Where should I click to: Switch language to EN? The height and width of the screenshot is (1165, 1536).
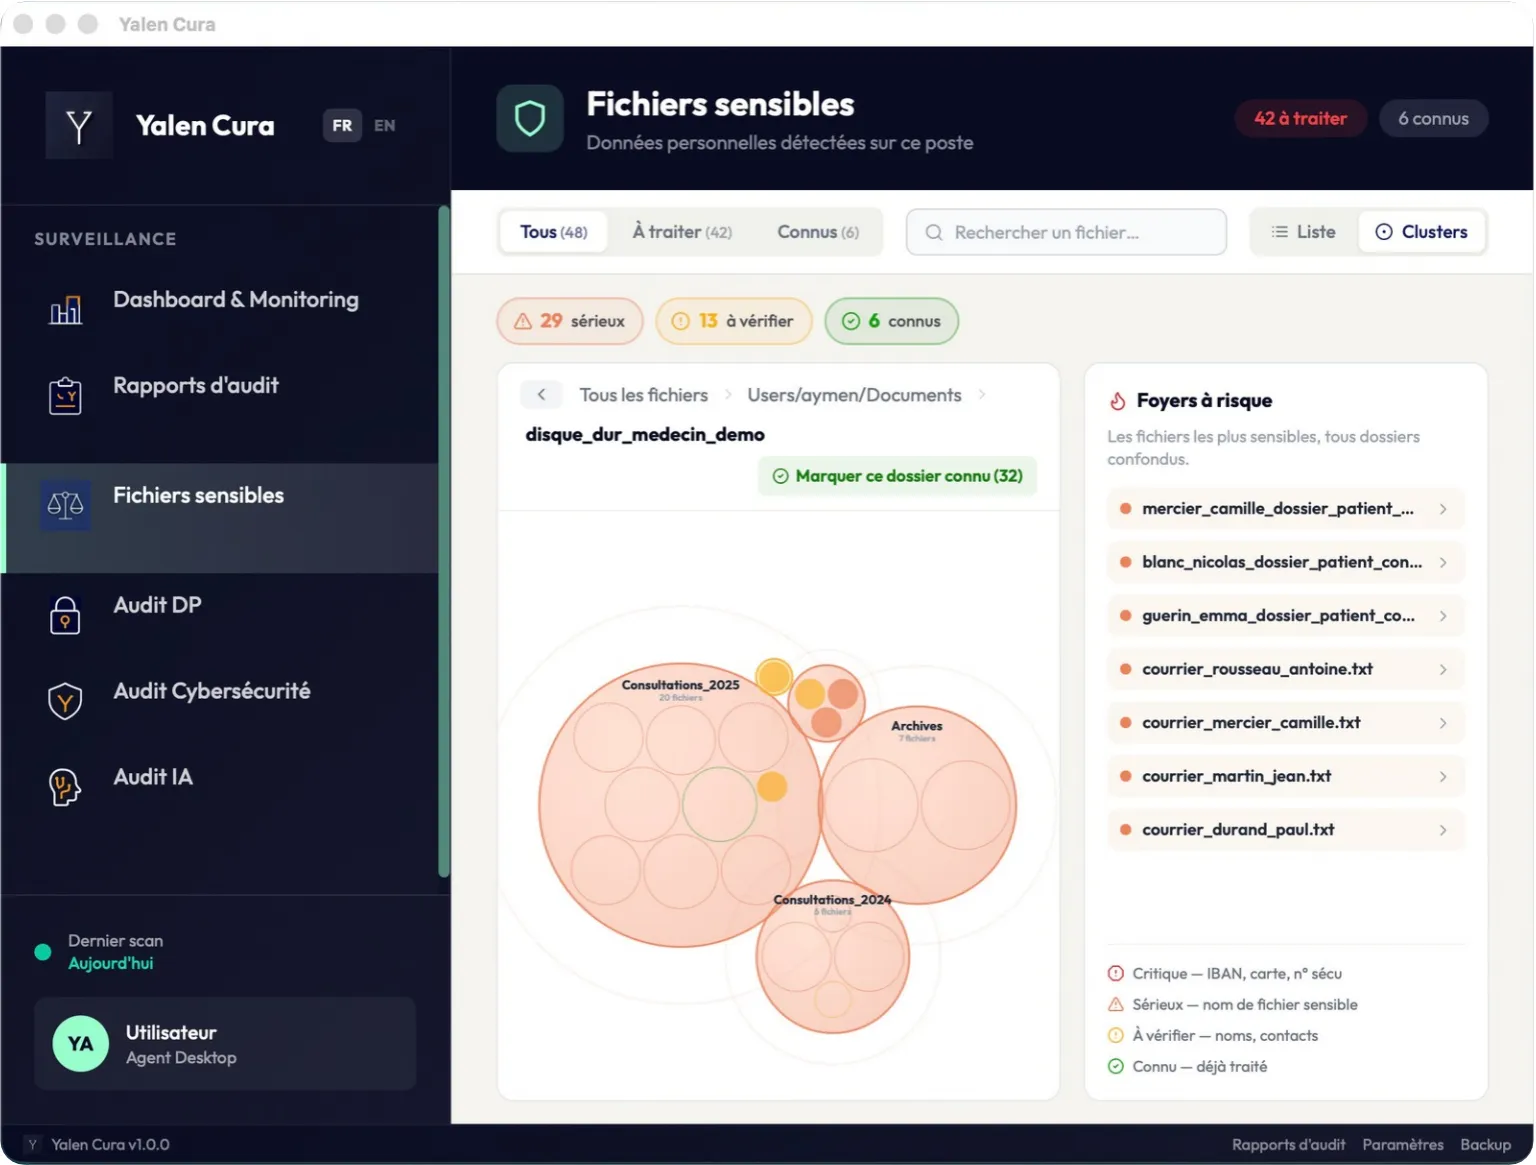(x=385, y=126)
